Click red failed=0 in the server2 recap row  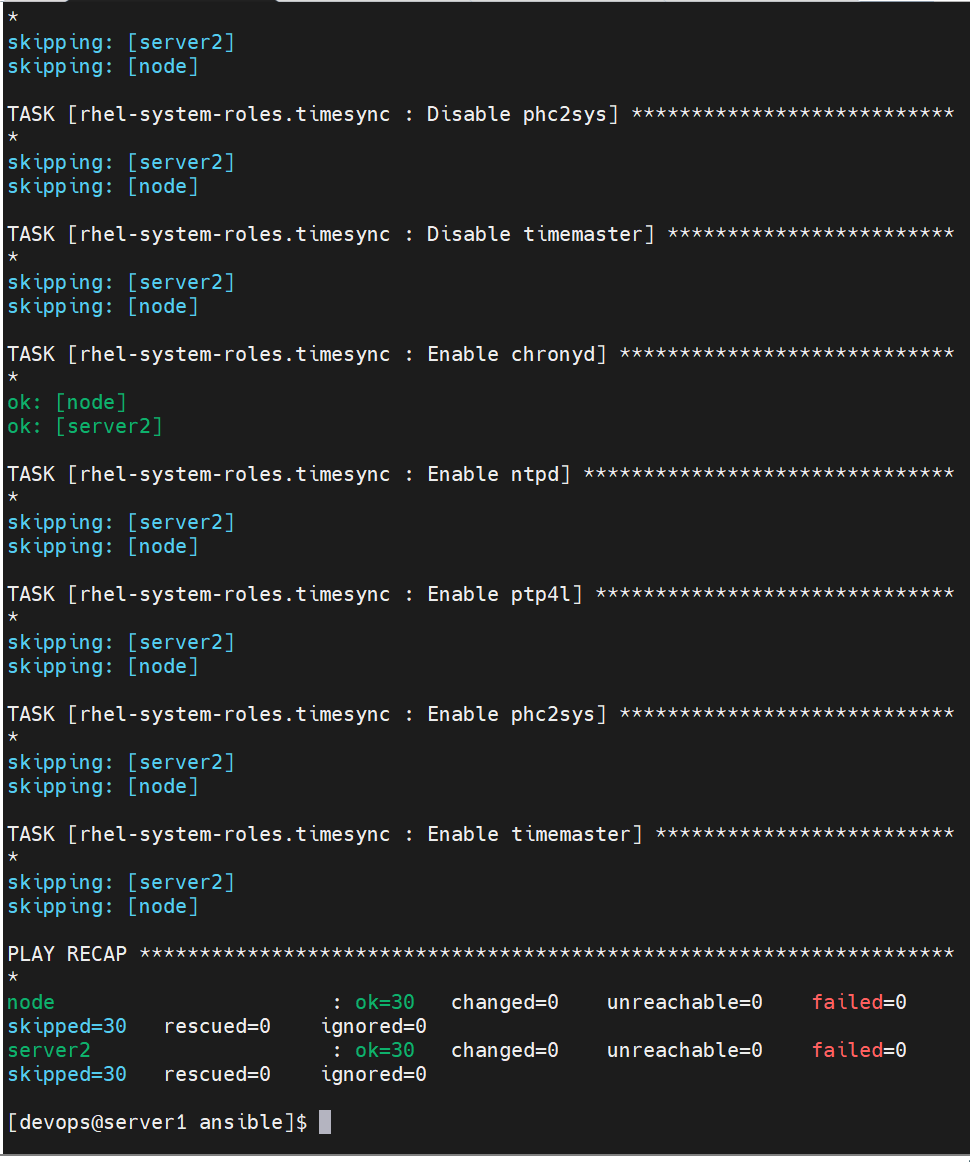click(859, 1050)
